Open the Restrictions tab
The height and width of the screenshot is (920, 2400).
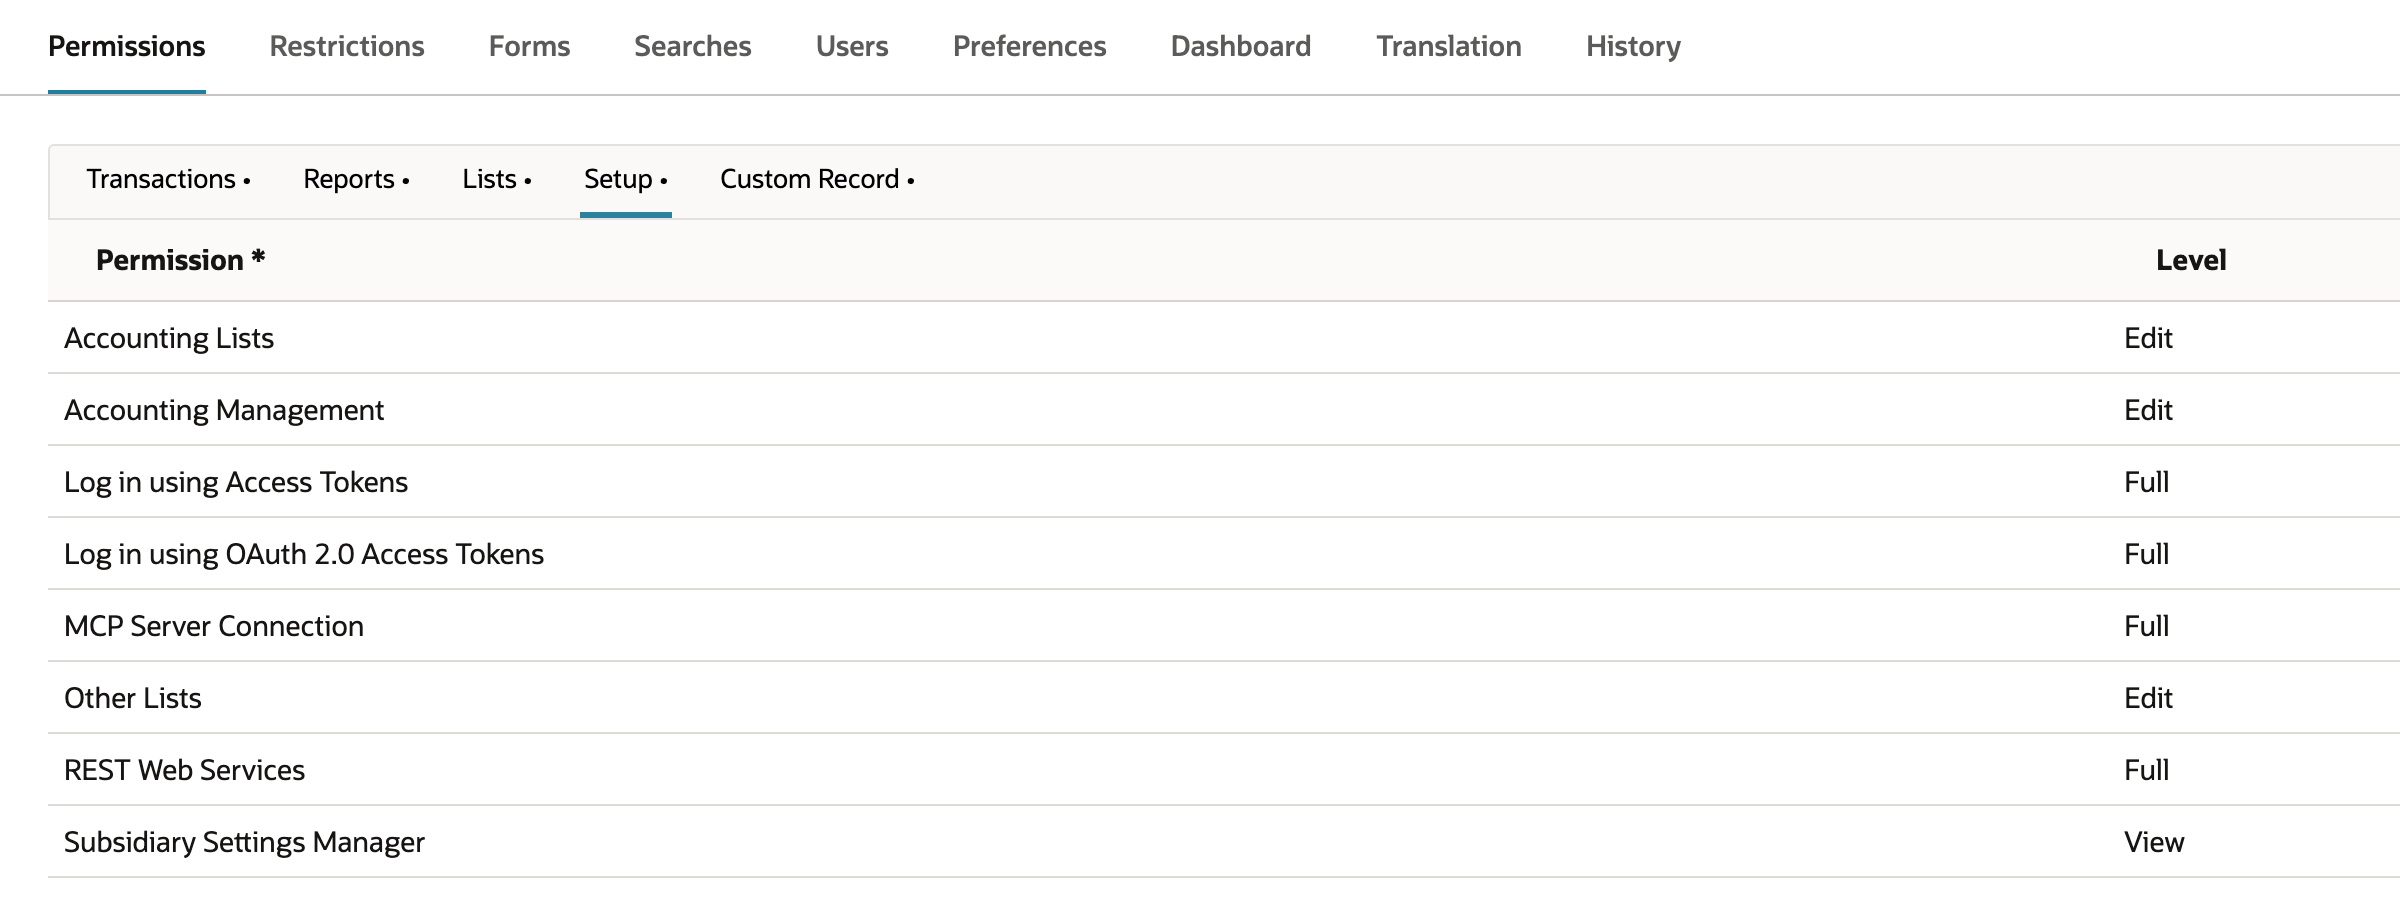pyautogui.click(x=347, y=46)
